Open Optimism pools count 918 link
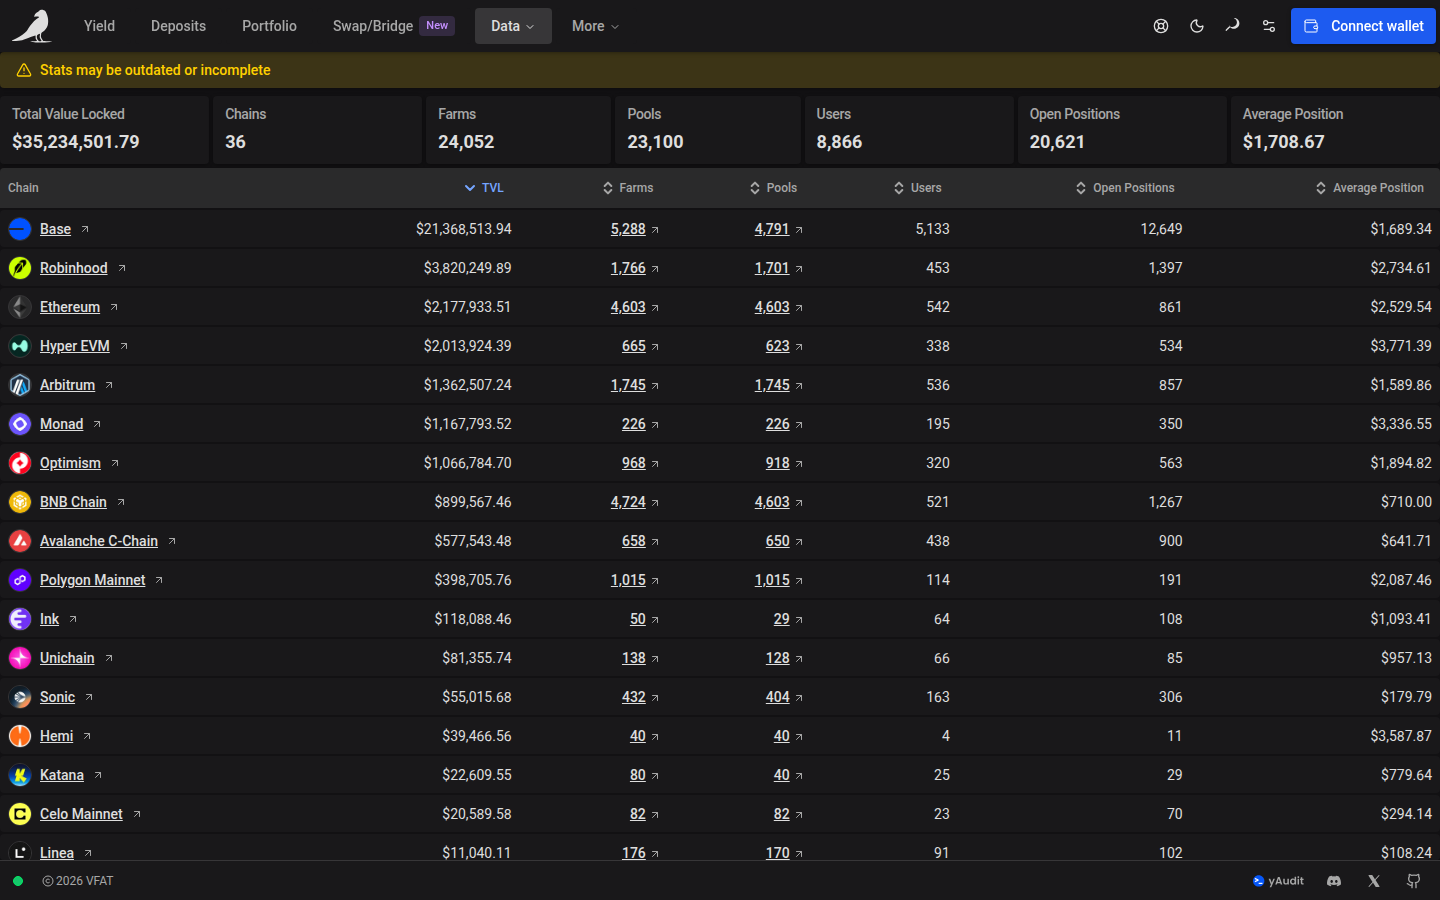The height and width of the screenshot is (900, 1440). pos(778,463)
